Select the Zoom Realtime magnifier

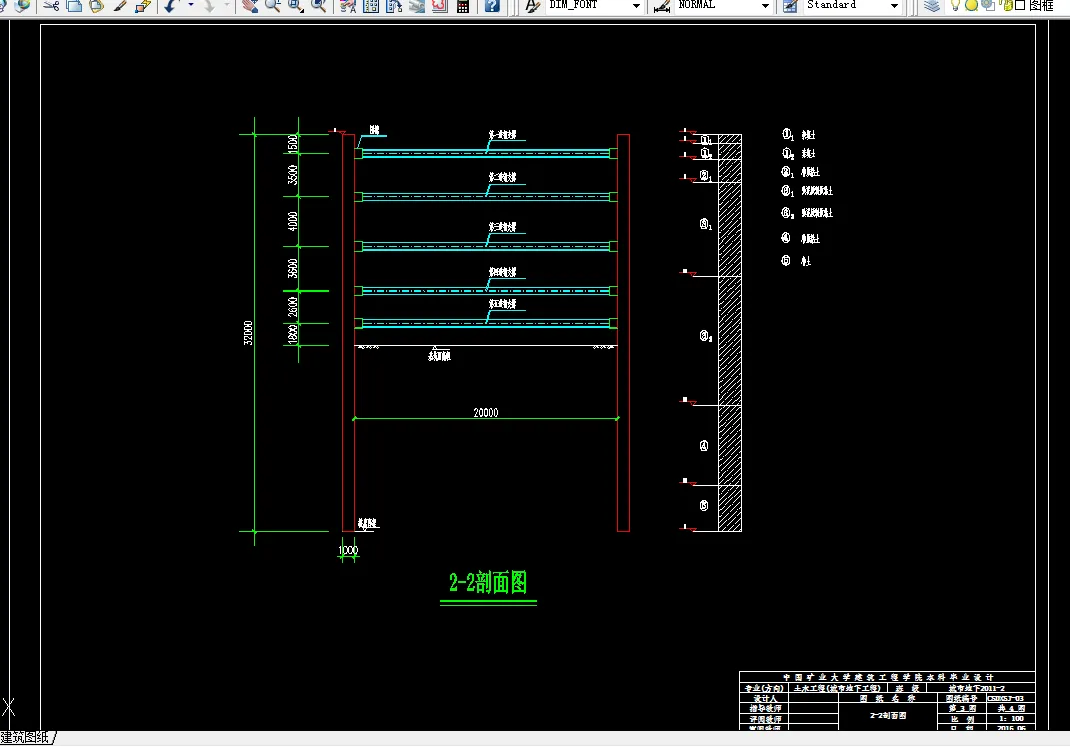(273, 5)
